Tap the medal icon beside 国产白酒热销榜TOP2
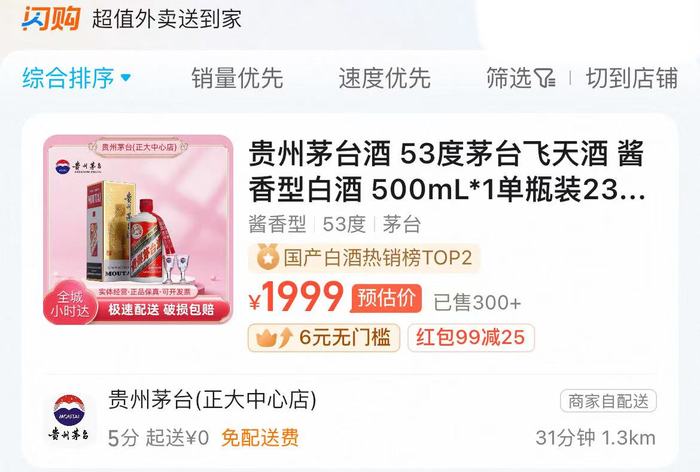700x472 pixels. coord(267,258)
